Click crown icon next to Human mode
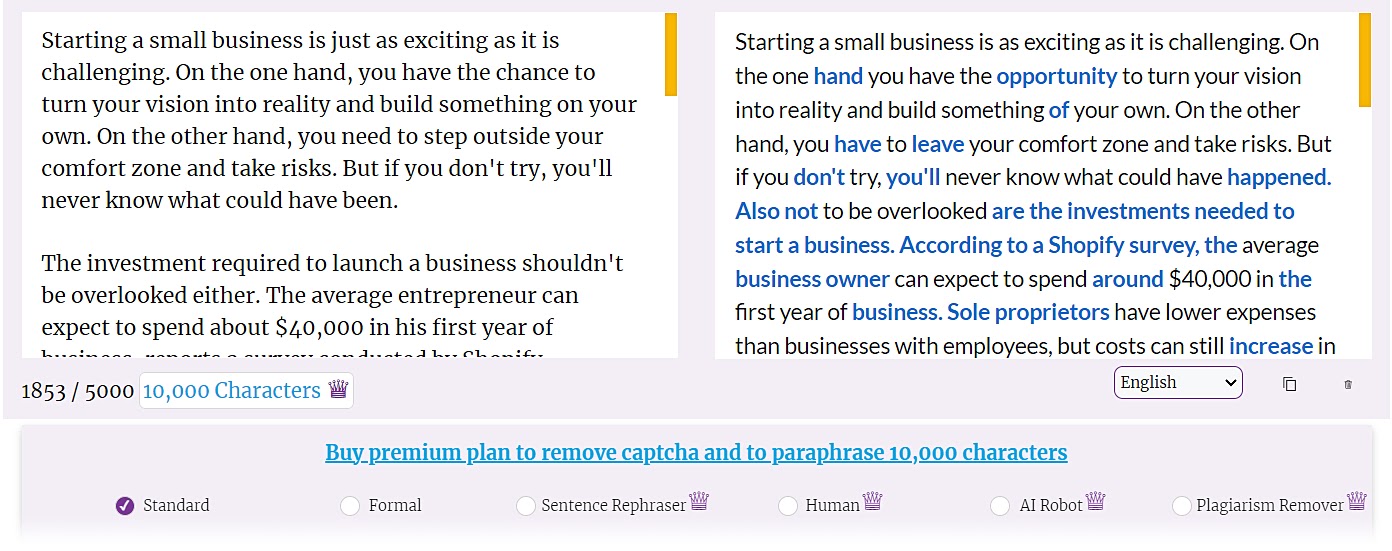This screenshot has width=1392, height=551. 872,501
